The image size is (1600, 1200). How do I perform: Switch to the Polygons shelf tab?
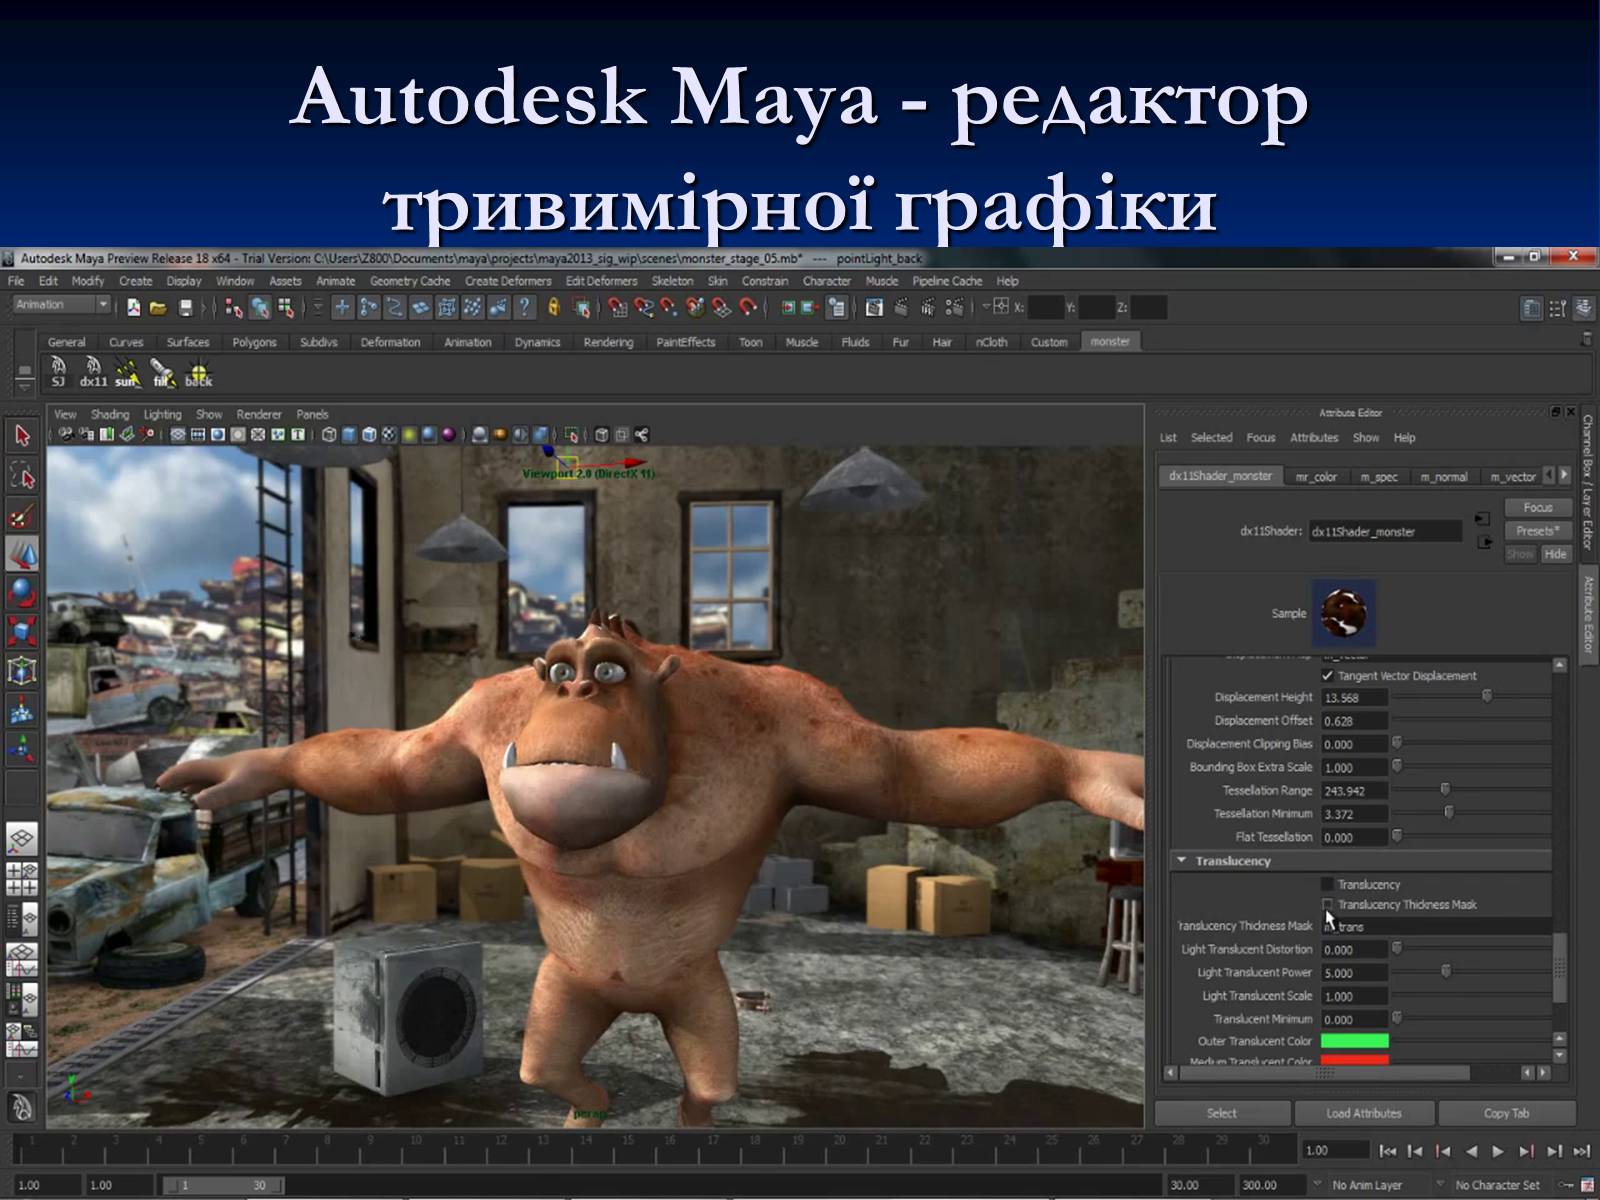[x=254, y=342]
